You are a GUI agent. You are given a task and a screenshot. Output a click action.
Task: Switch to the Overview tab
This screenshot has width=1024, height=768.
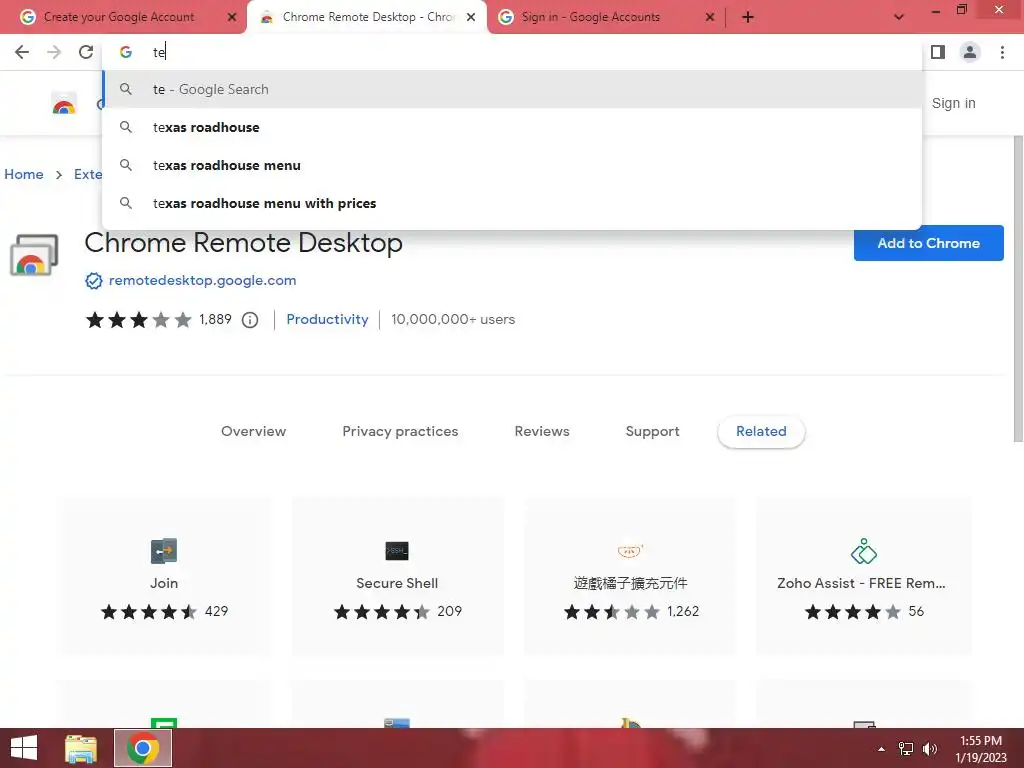[253, 431]
